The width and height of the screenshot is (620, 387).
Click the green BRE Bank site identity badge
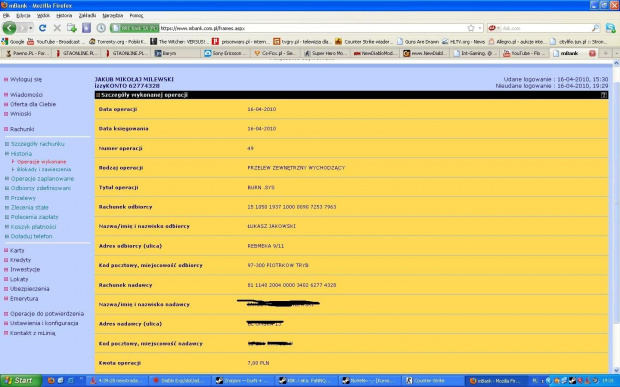[x=135, y=28]
